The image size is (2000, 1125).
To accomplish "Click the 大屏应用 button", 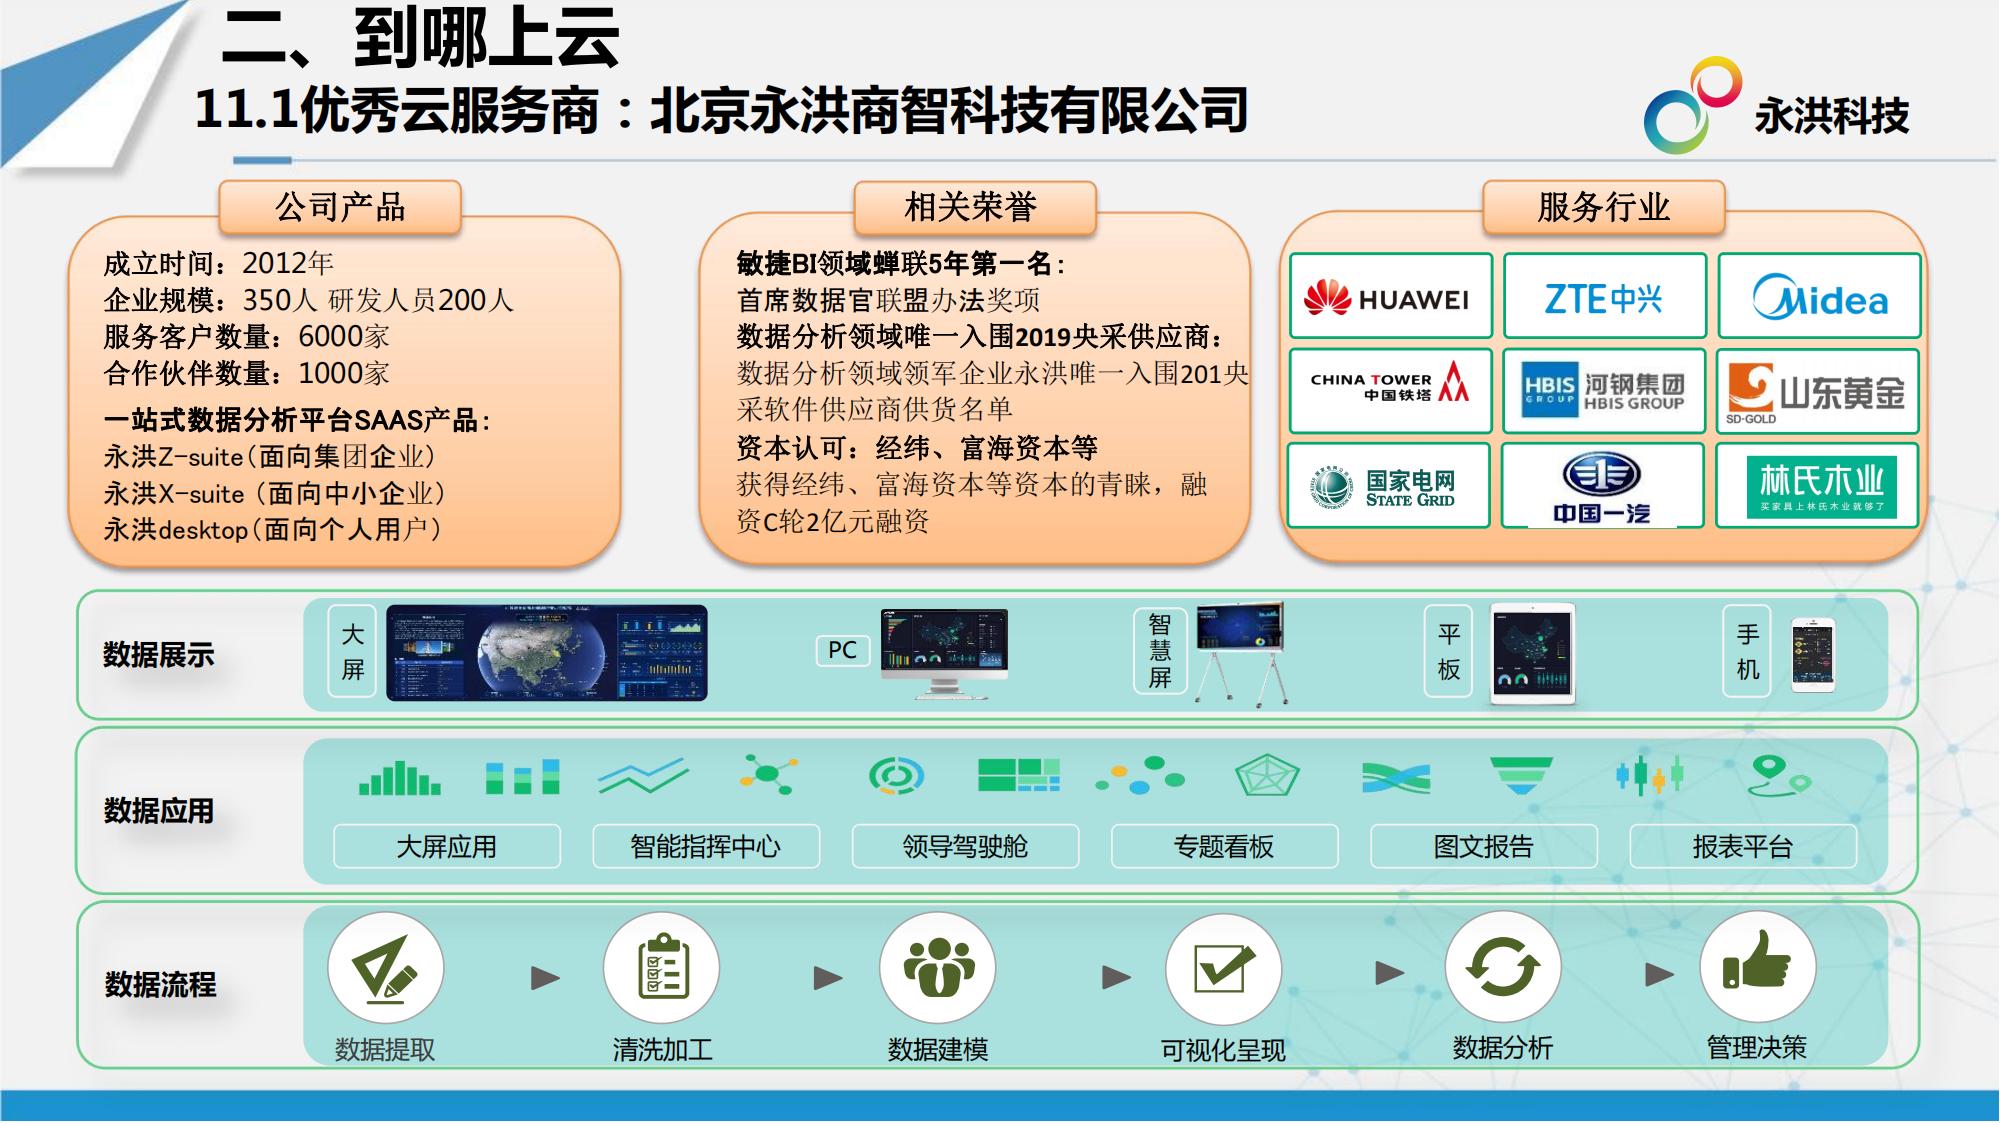I will tap(447, 846).
